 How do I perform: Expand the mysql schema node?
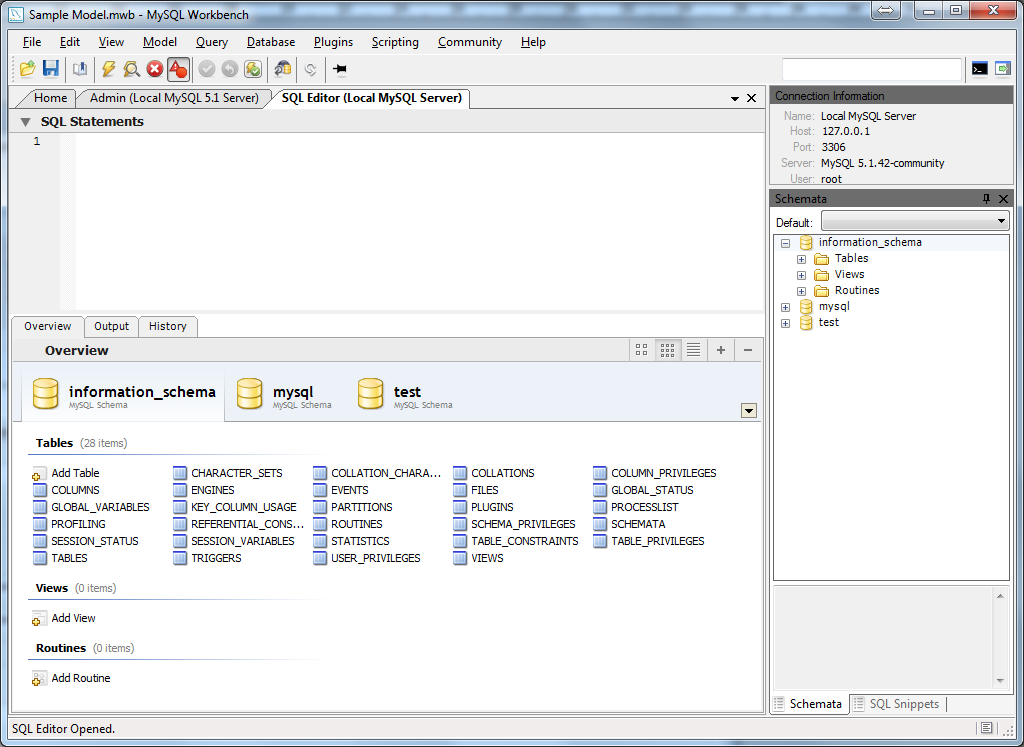785,306
